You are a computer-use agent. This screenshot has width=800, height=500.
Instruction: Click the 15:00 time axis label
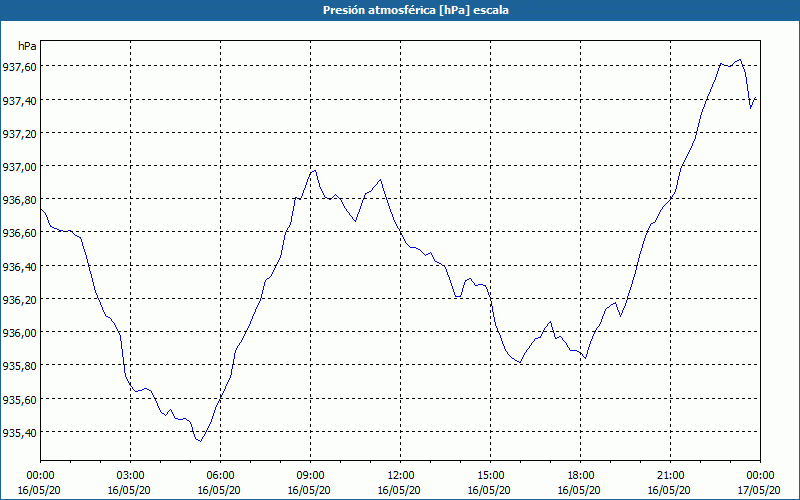[x=490, y=476]
